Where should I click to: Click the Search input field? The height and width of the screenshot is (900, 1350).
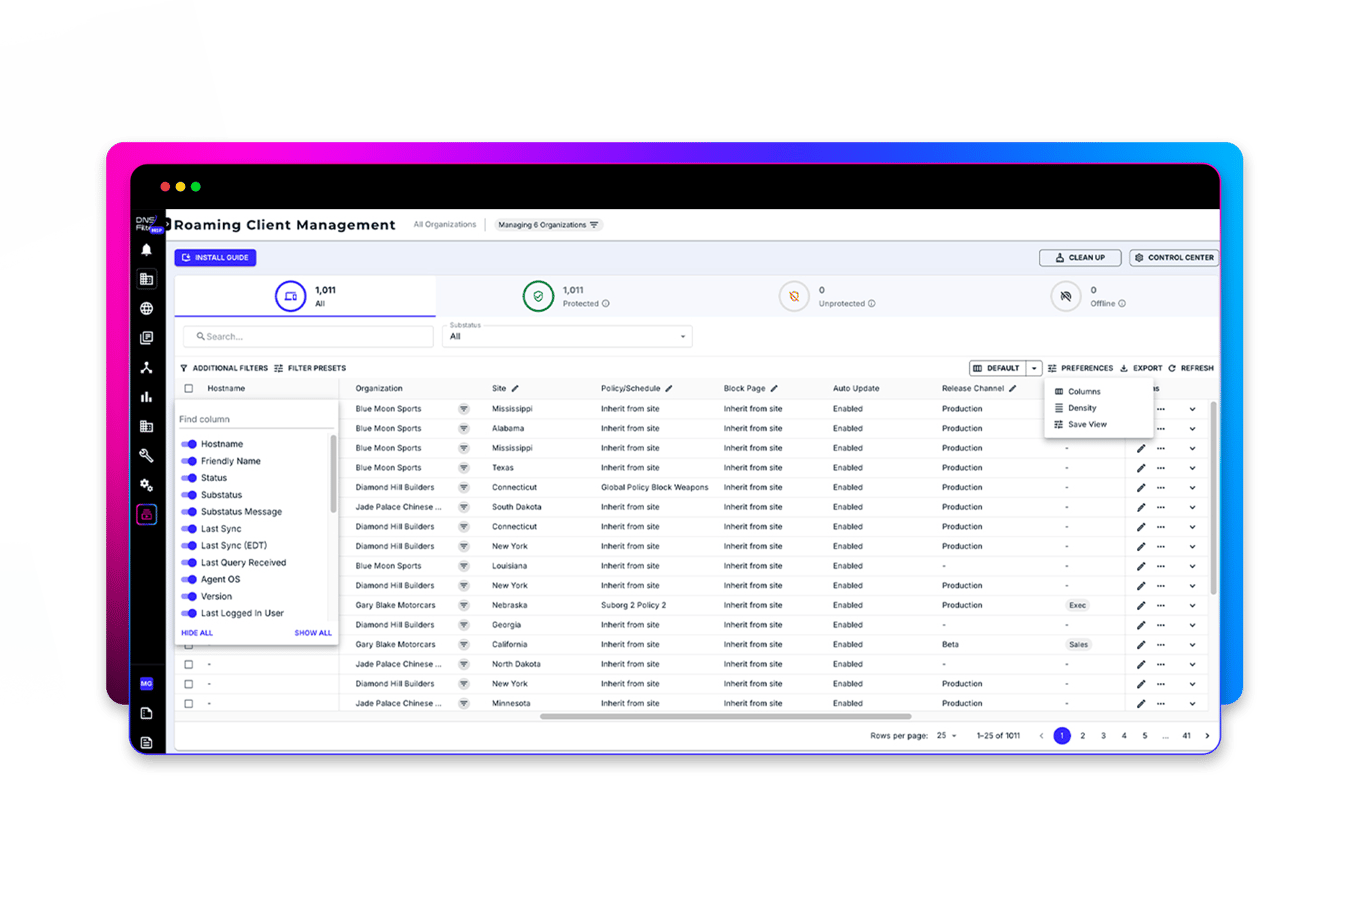click(308, 337)
